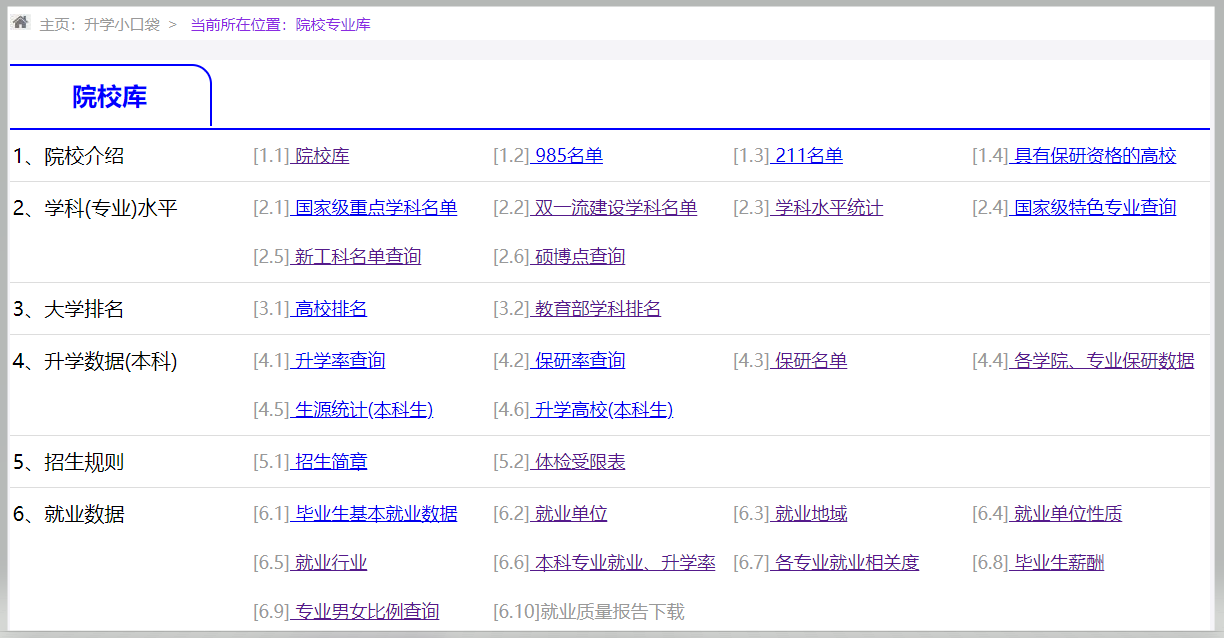Screen dimensions: 1224x638
Task: Open 教育部学科排名 link
Action: [596, 309]
